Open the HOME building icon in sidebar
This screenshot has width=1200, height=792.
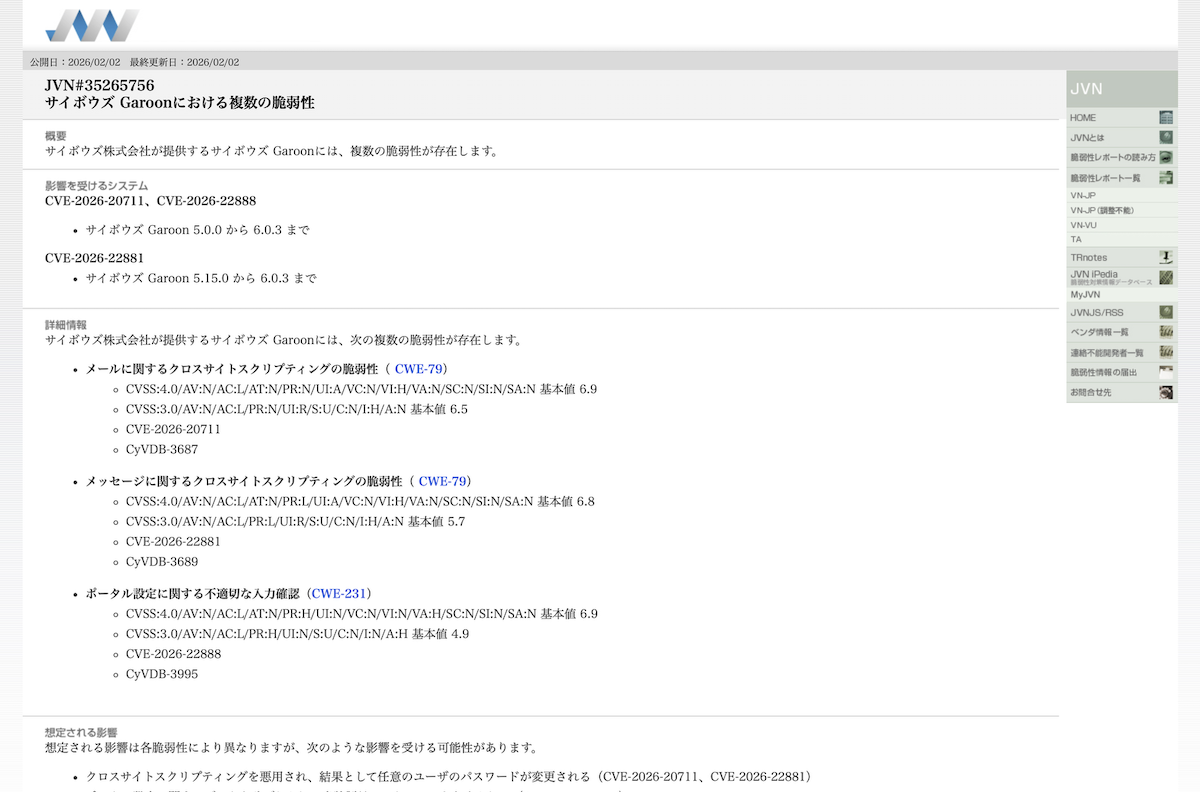1166,118
